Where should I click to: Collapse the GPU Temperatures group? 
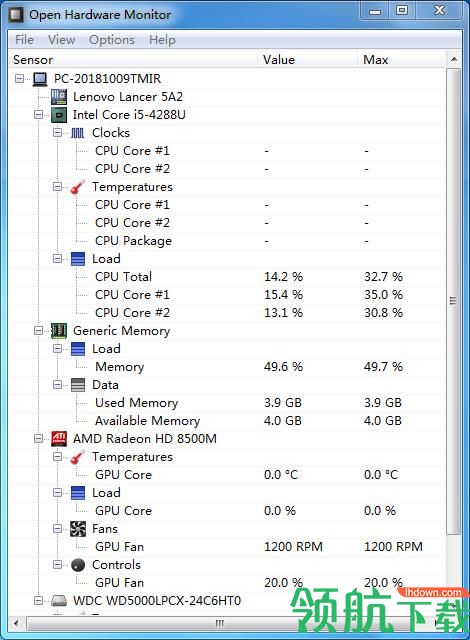(58, 457)
